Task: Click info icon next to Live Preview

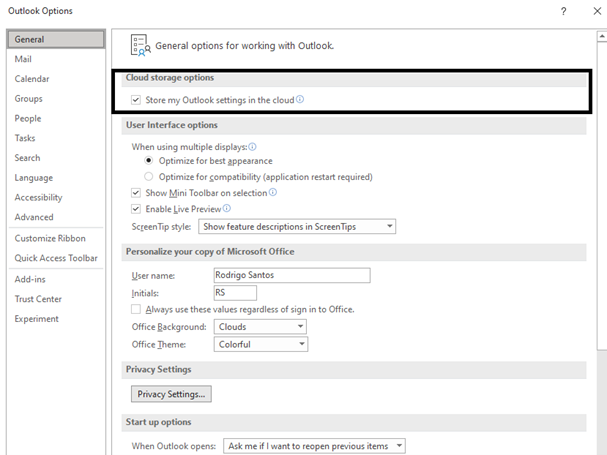Action: click(227, 208)
